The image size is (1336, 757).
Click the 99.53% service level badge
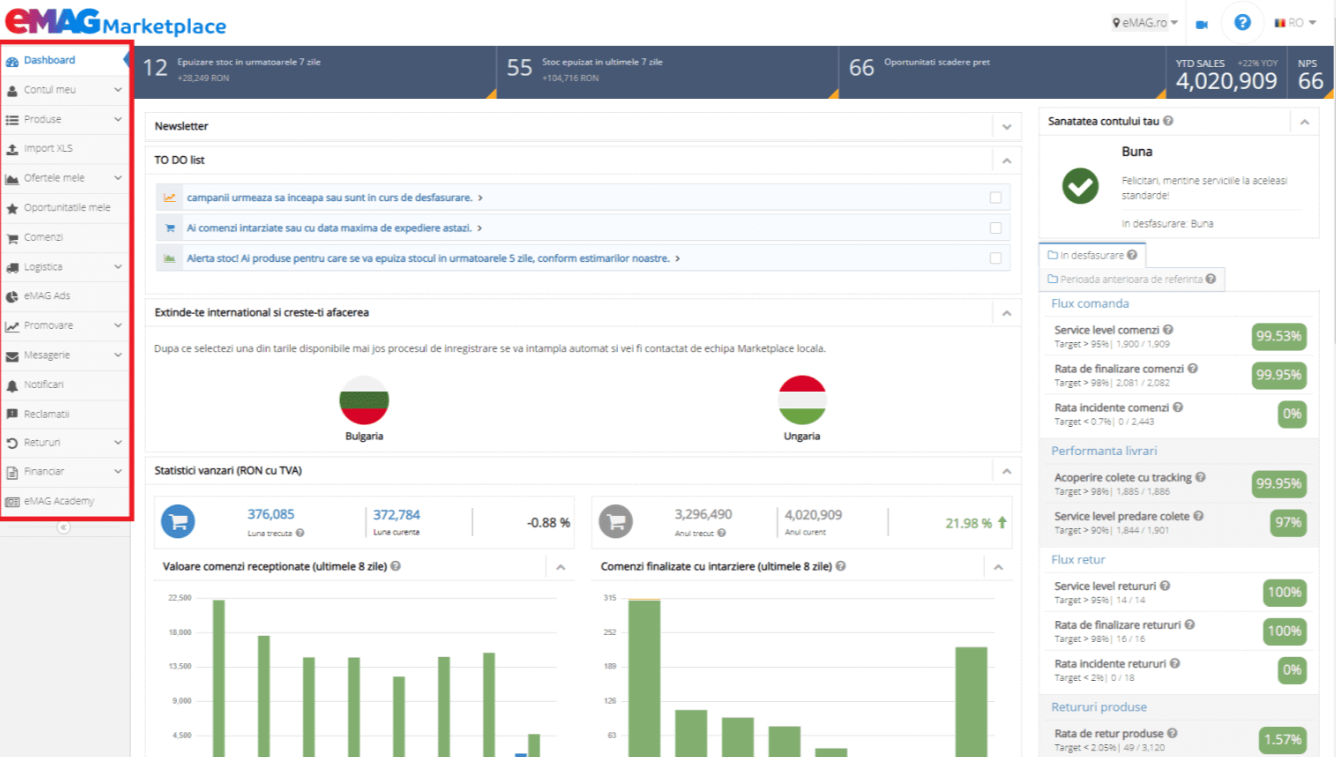coord(1279,336)
